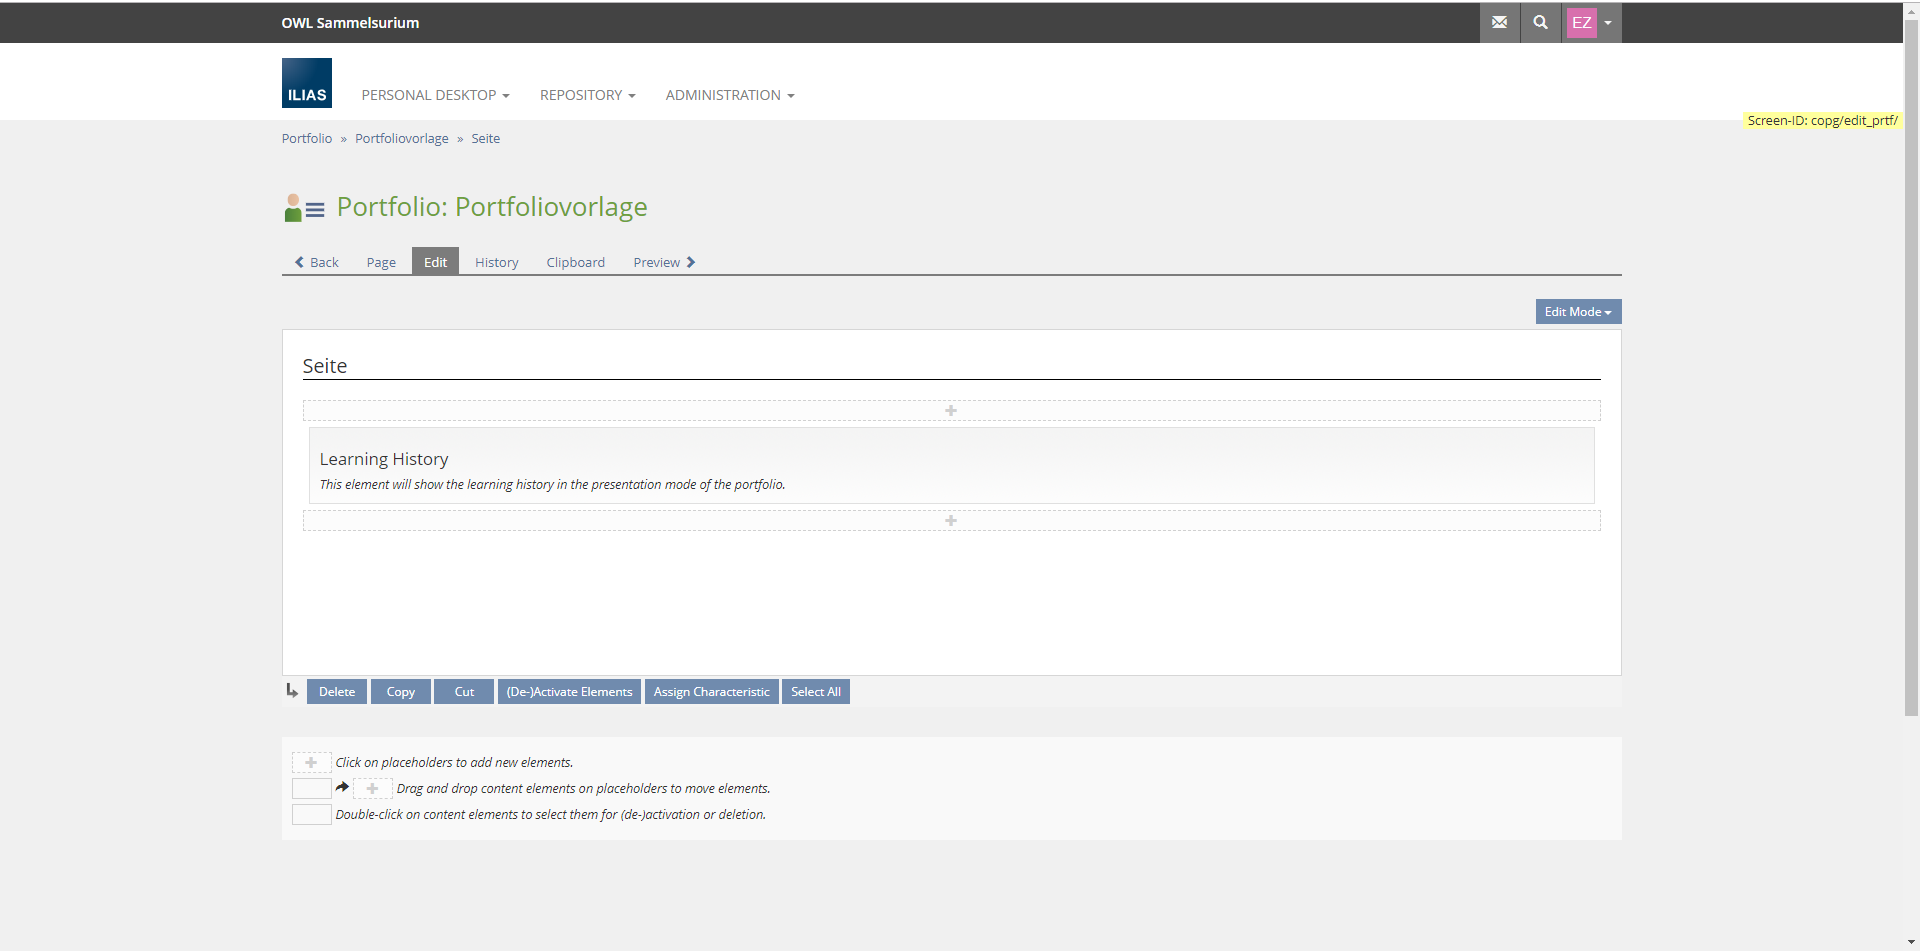Click the Select All button
Image resolution: width=1920 pixels, height=951 pixels.
click(815, 692)
